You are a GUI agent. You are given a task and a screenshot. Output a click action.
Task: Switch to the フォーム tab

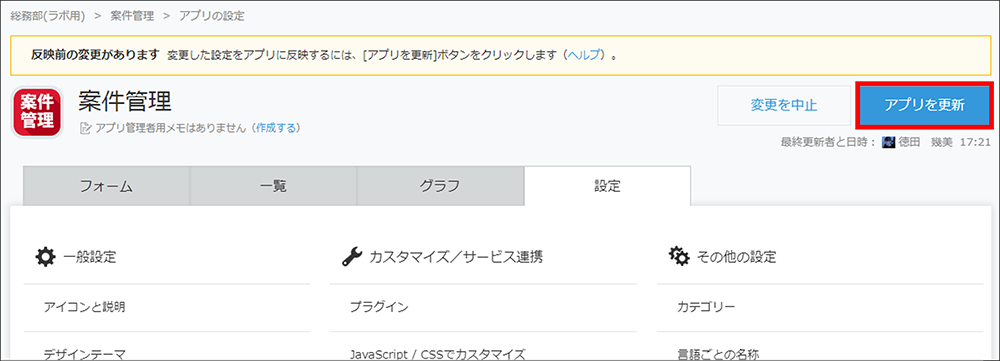[x=107, y=186]
